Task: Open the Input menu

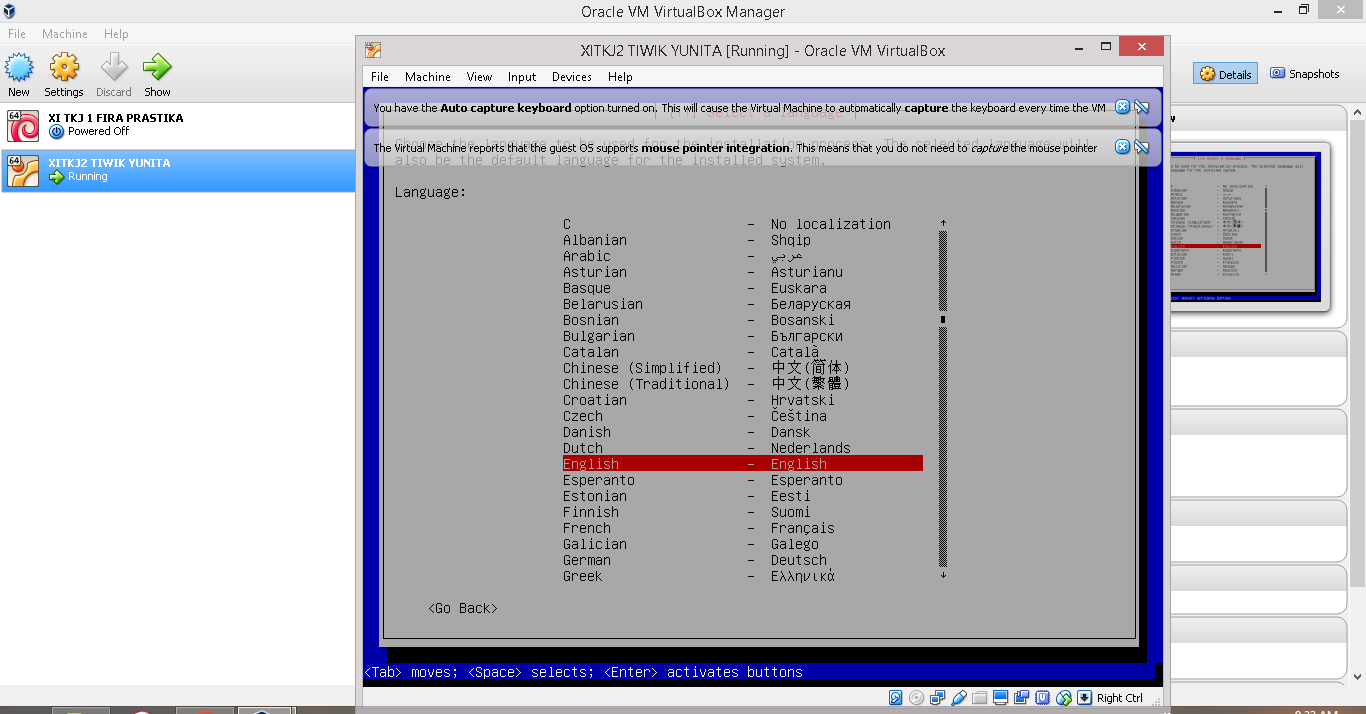Action: pyautogui.click(x=522, y=77)
